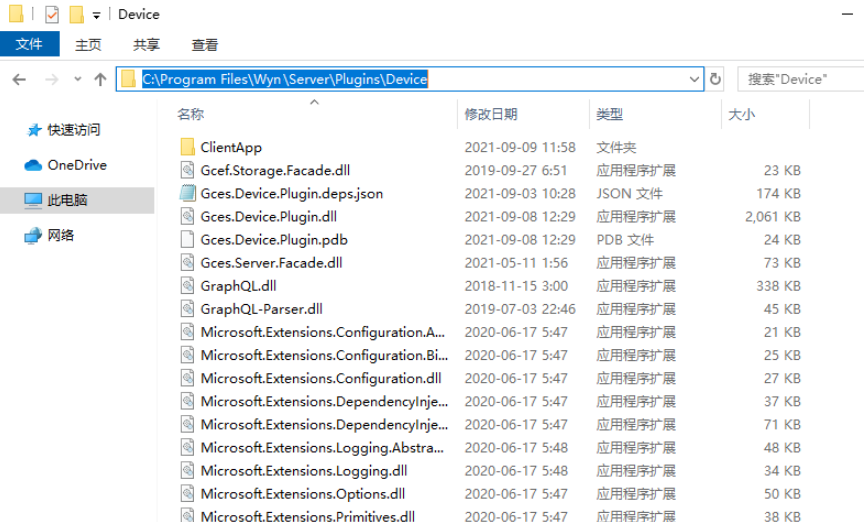Select Gces.Device.Plugin.dll file name
This screenshot has height=522, width=864.
(268, 217)
